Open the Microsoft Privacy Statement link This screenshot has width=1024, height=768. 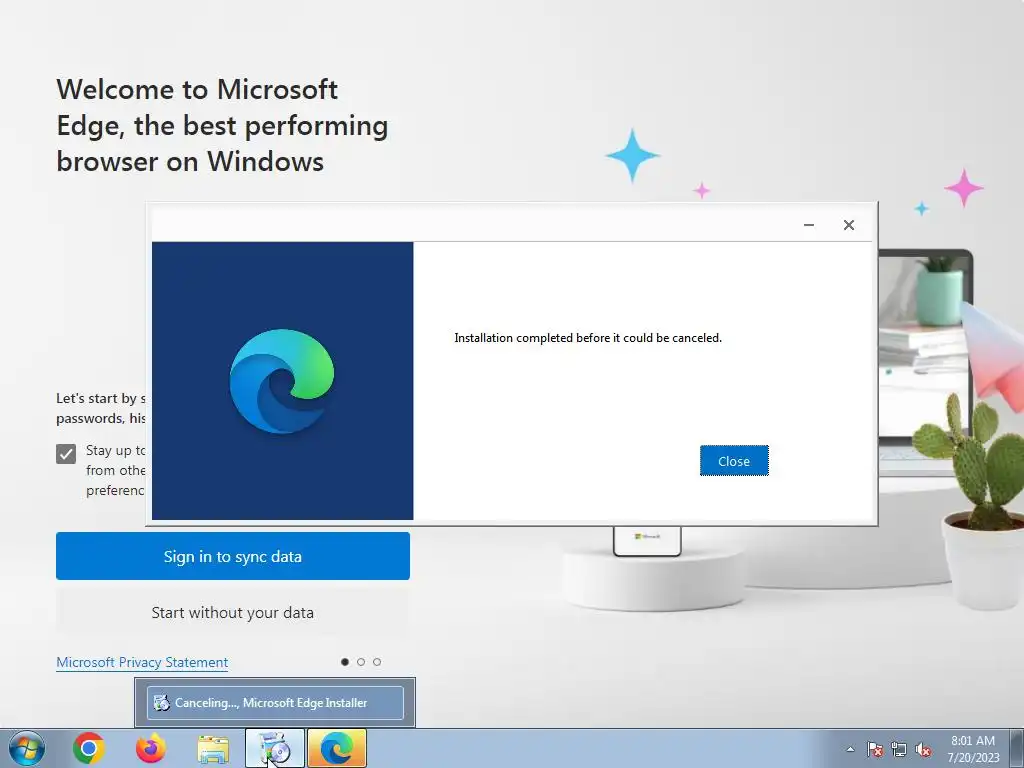142,662
